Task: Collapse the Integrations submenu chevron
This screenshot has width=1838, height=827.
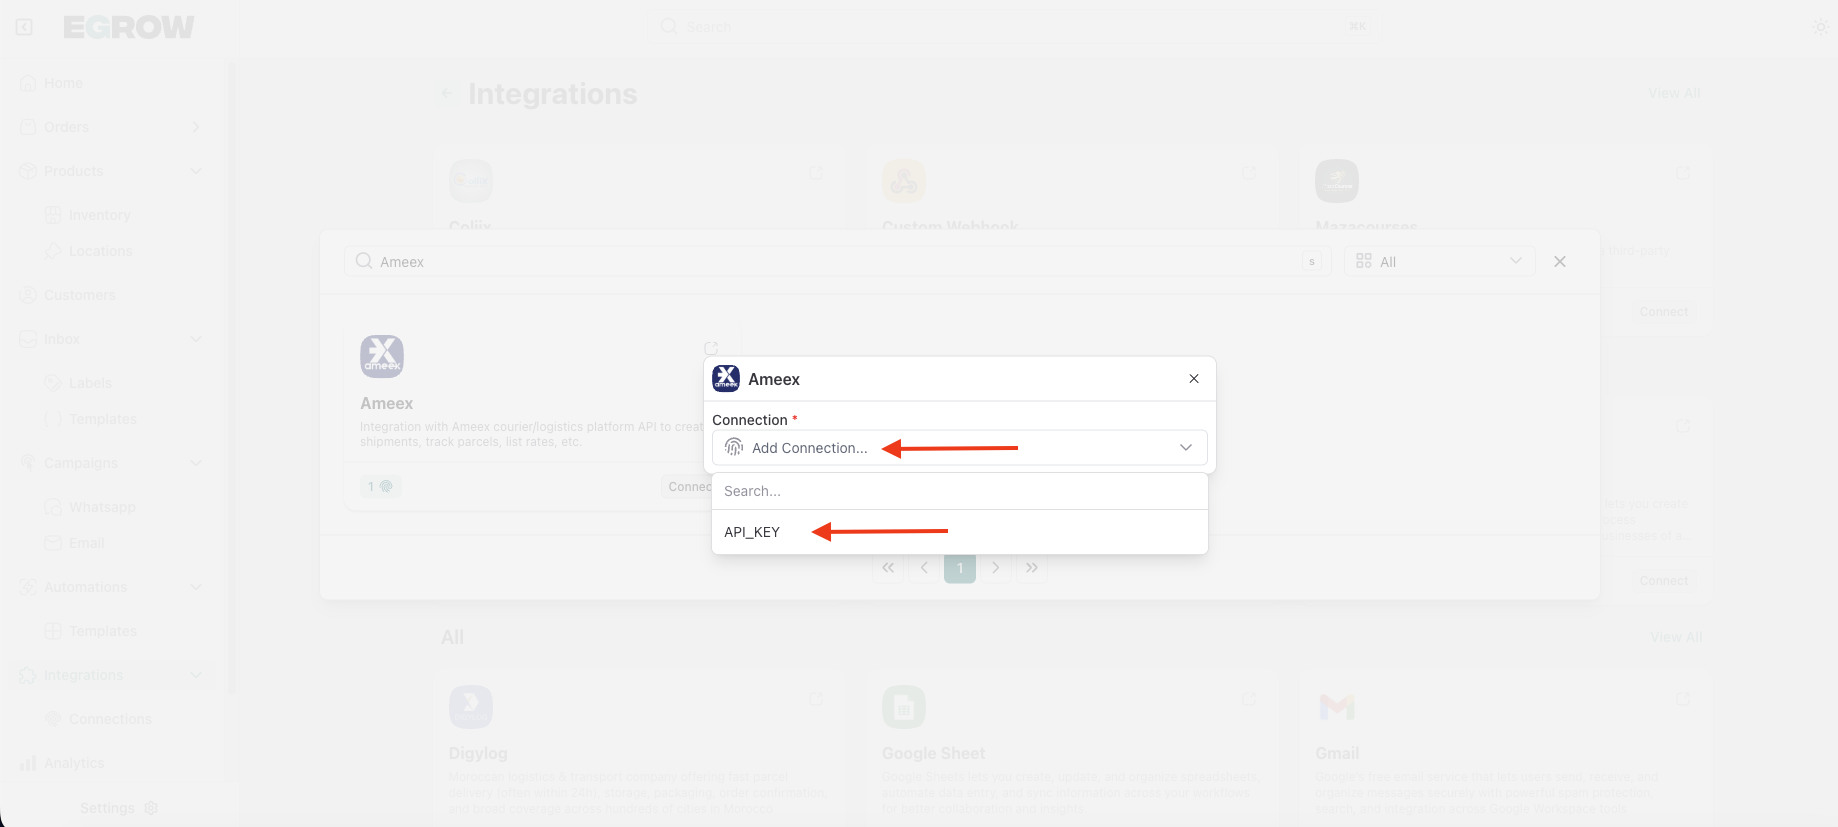Action: point(196,675)
